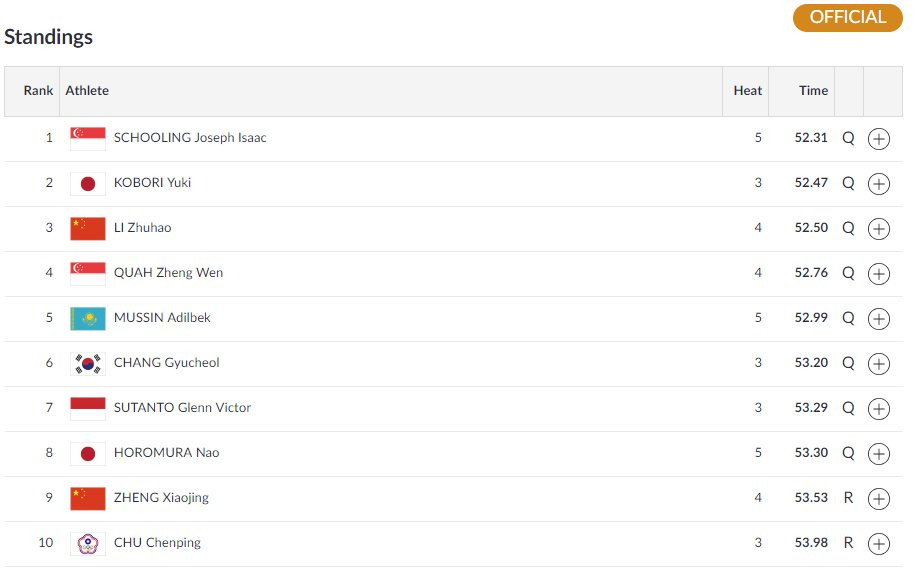Expand plus icon in KOBORI Yuki row
This screenshot has height=569, width=919.
pyautogui.click(x=878, y=184)
